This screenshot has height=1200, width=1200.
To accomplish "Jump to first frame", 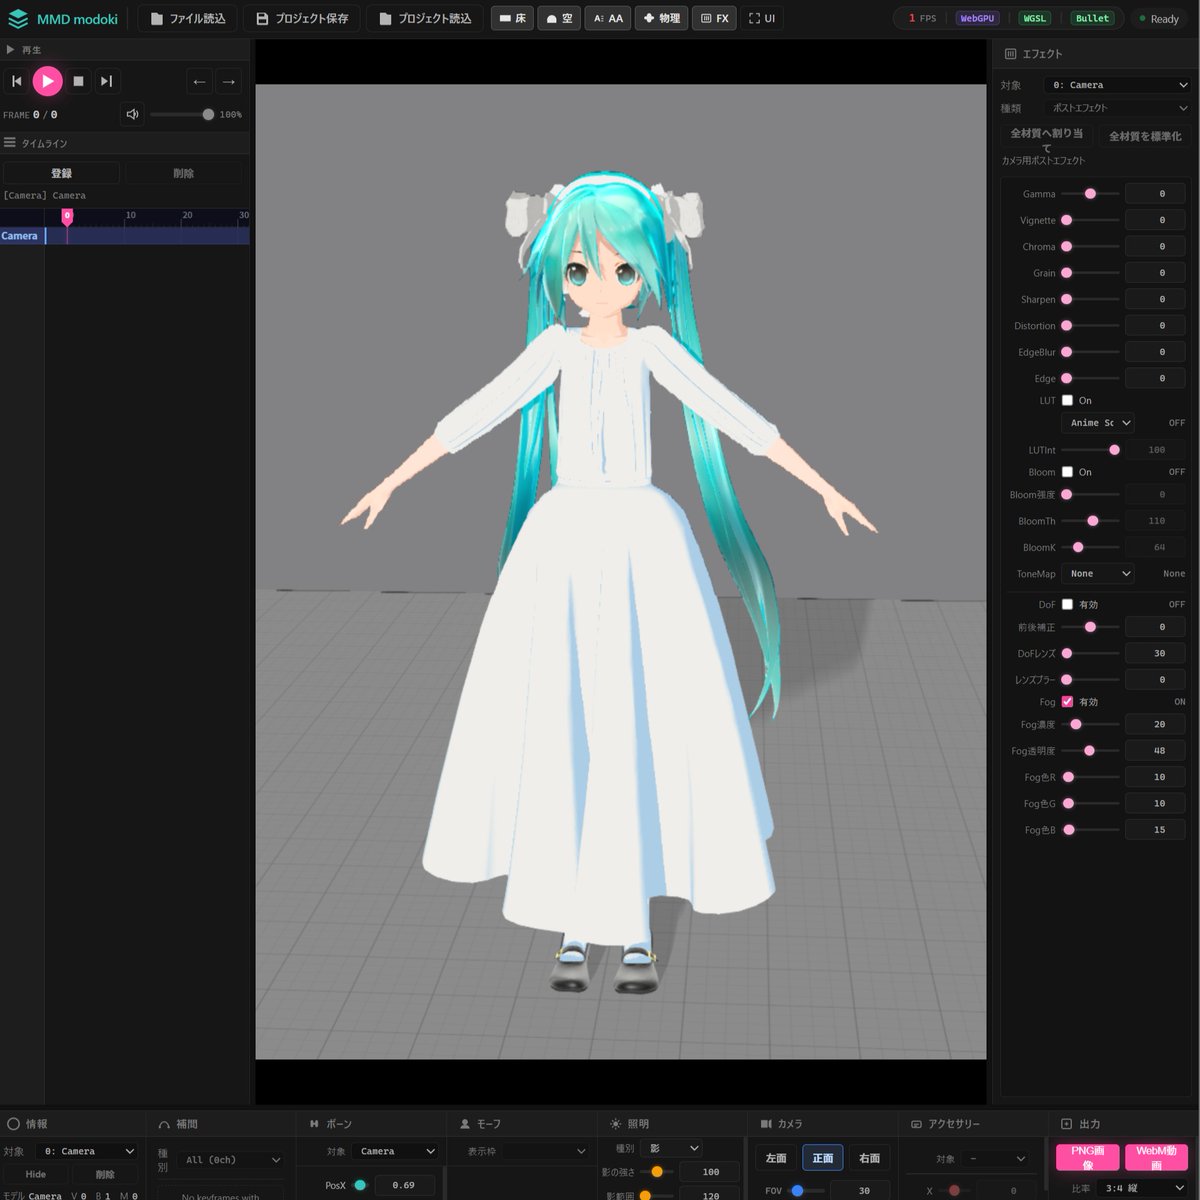I will (x=16, y=81).
